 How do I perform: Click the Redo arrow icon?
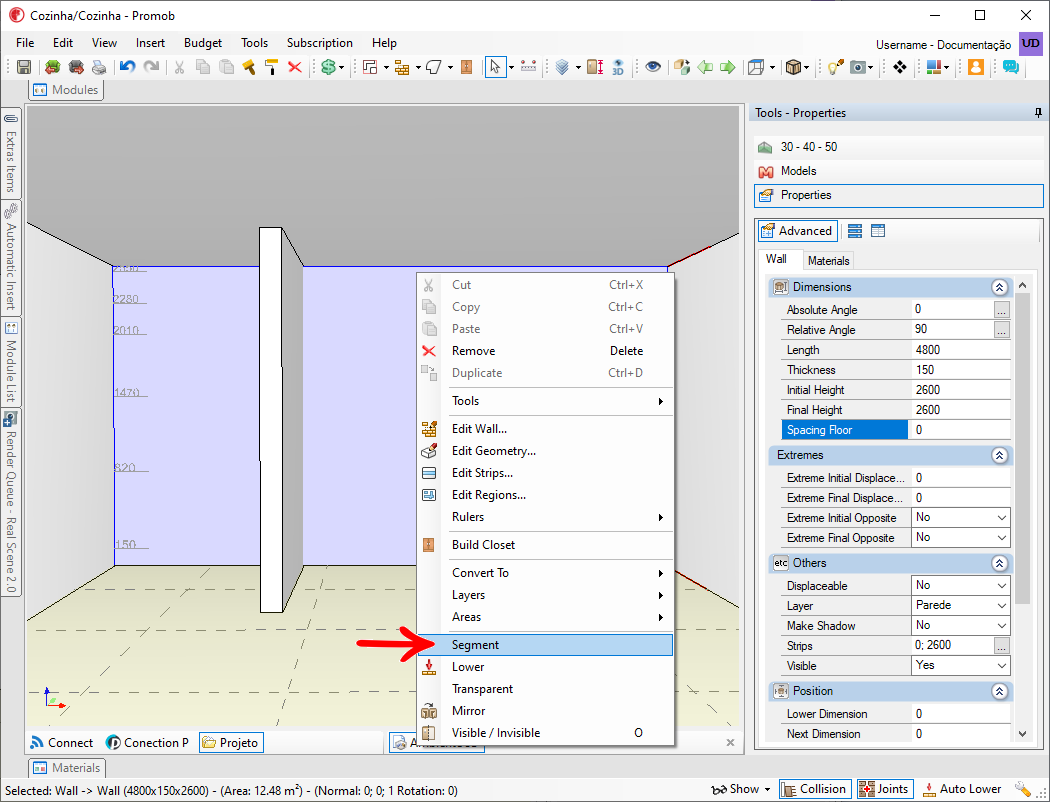pos(152,66)
